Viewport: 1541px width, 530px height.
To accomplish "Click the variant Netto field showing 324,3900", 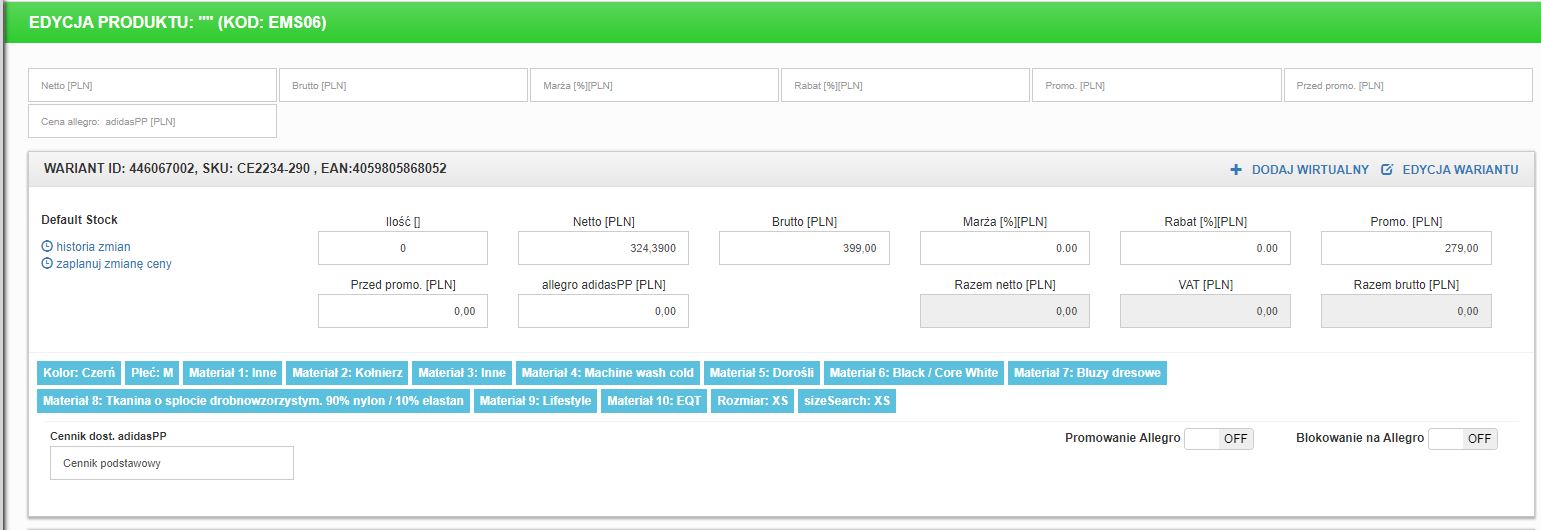I will coord(603,248).
